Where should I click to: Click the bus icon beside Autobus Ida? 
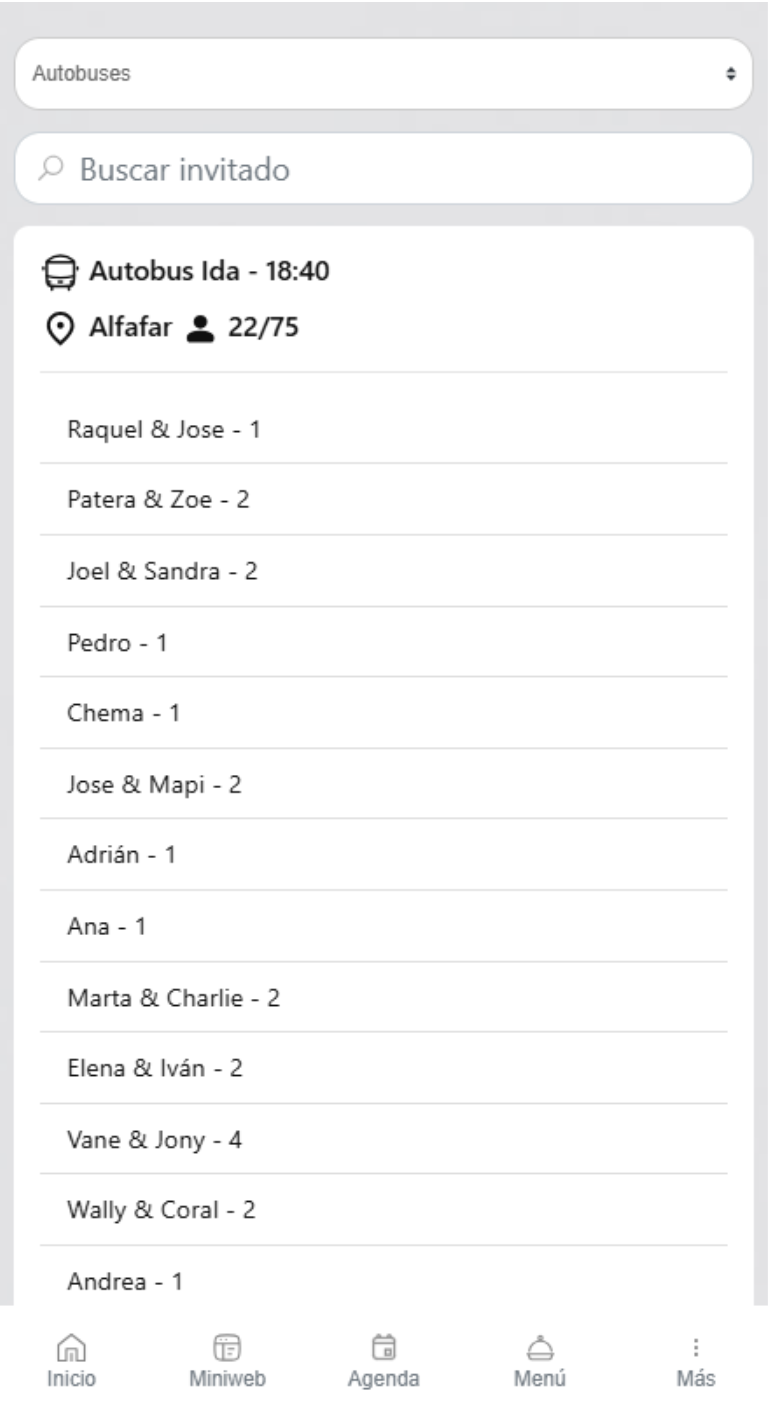pyautogui.click(x=60, y=272)
